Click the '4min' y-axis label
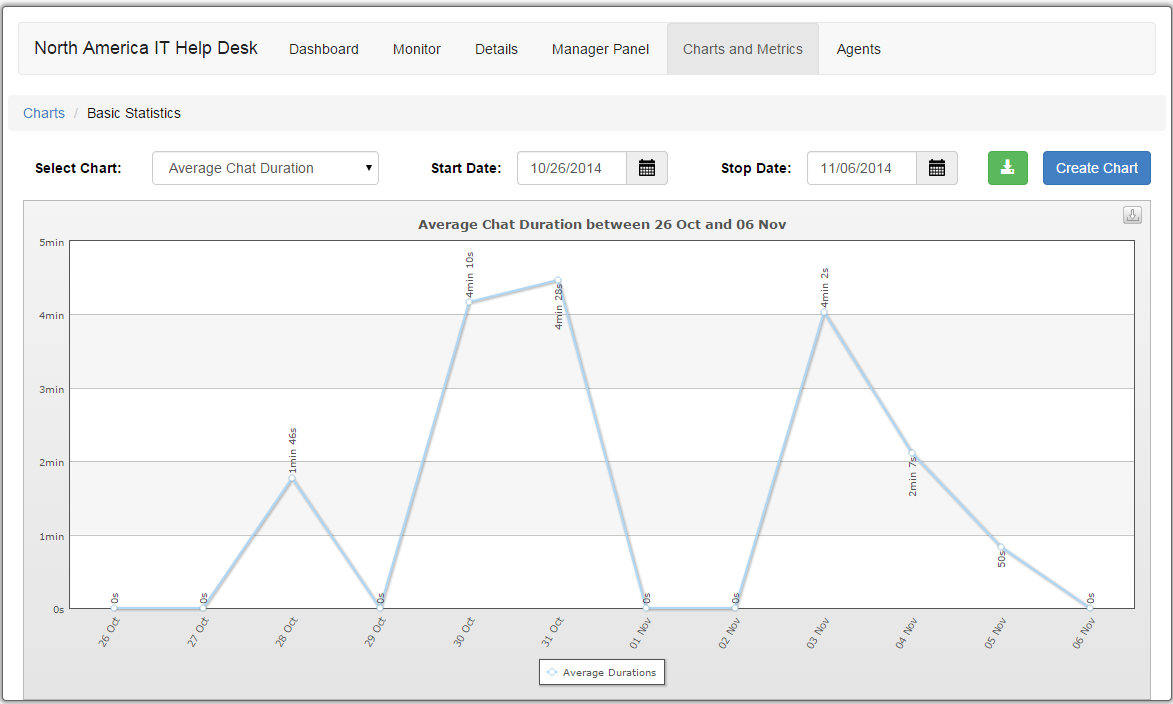The width and height of the screenshot is (1173, 704). click(x=52, y=316)
